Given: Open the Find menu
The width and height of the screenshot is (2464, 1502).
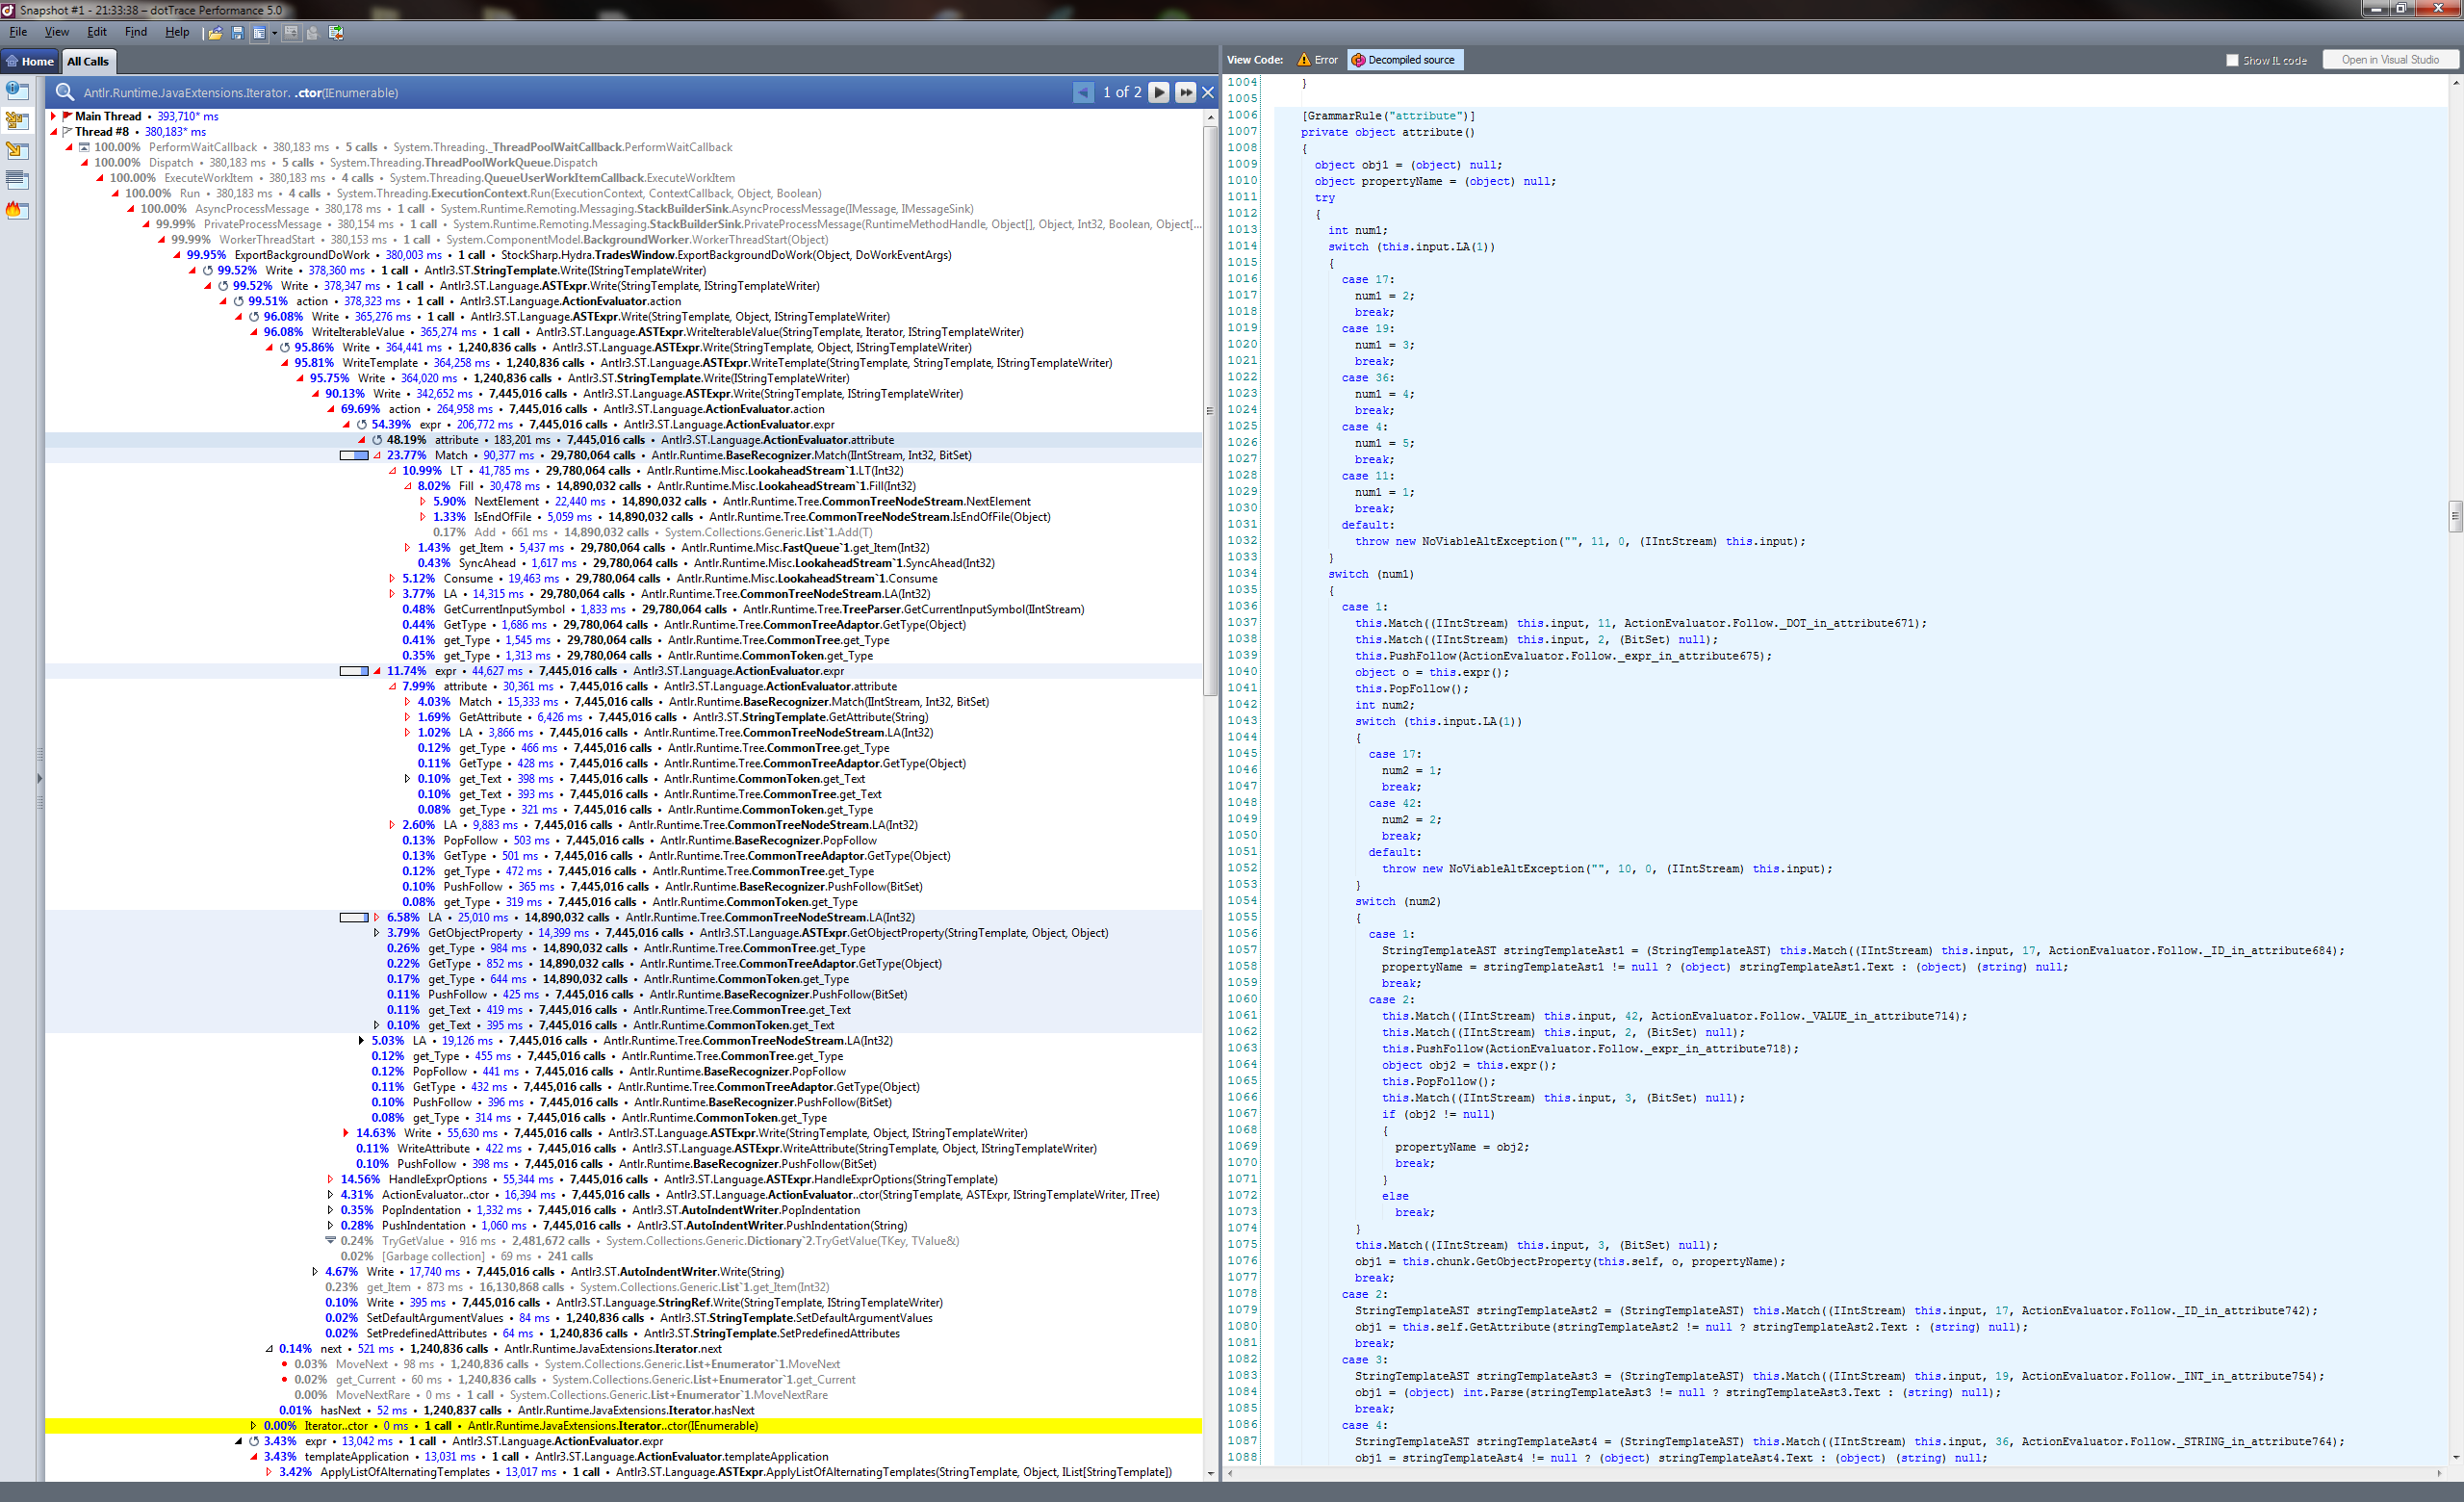Looking at the screenshot, I should 135,32.
